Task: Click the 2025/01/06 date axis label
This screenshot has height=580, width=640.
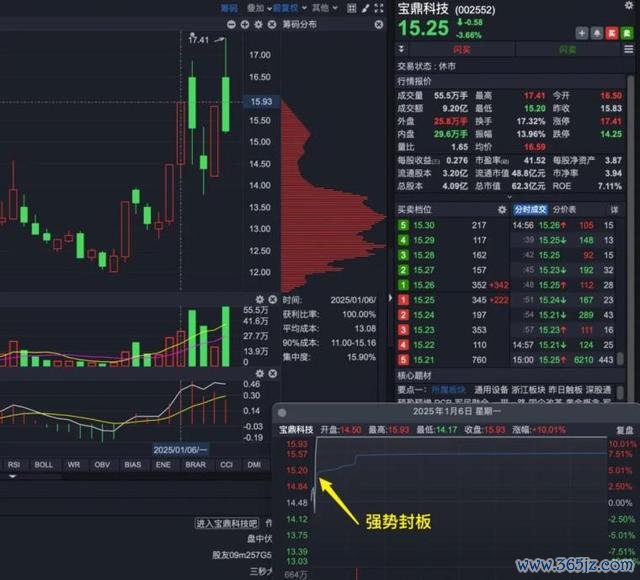Action: click(x=180, y=449)
